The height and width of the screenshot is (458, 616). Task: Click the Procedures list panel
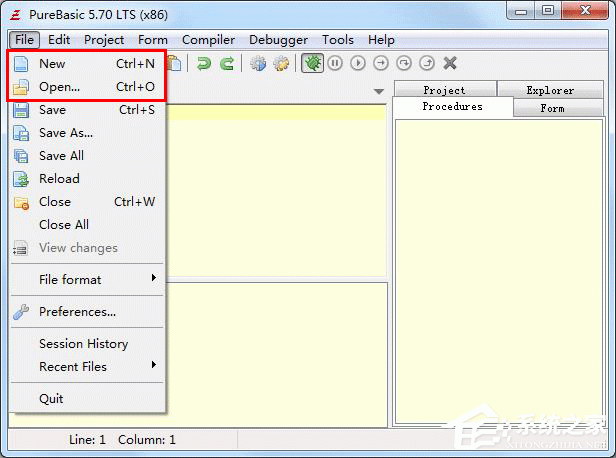click(499, 272)
